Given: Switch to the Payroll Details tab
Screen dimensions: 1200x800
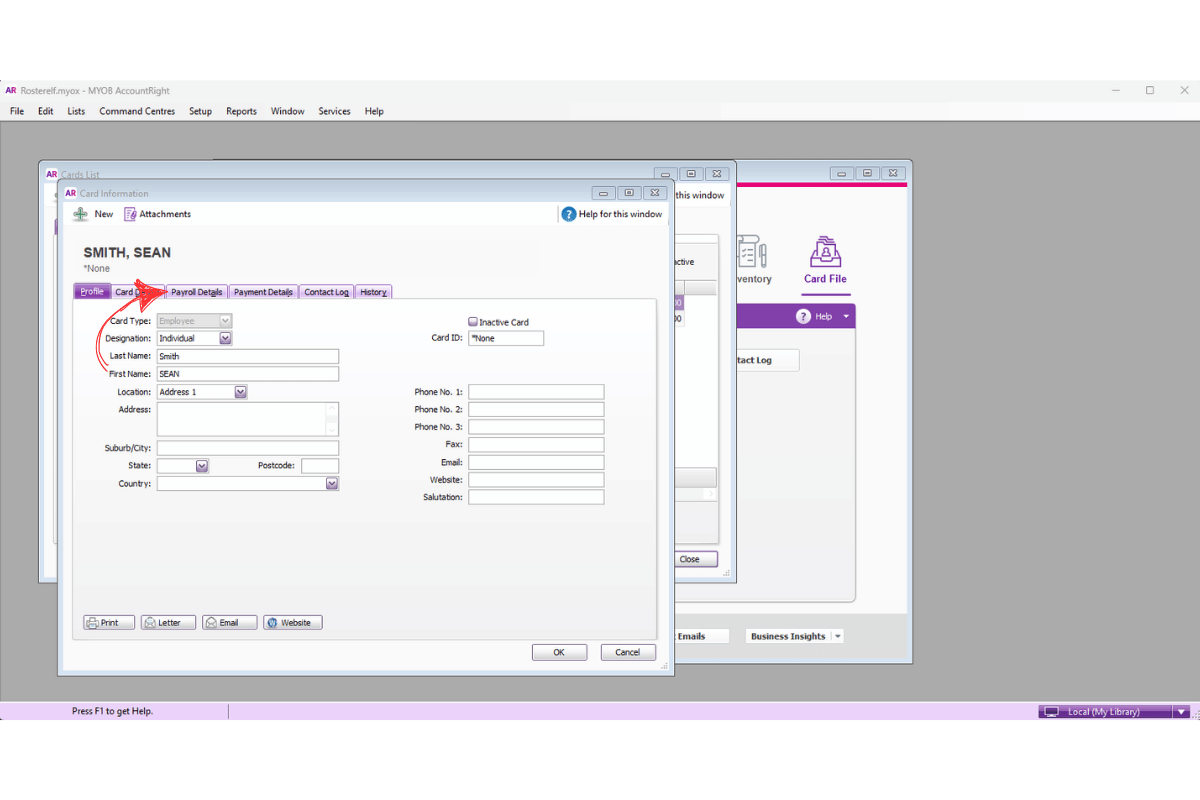Looking at the screenshot, I should point(197,292).
